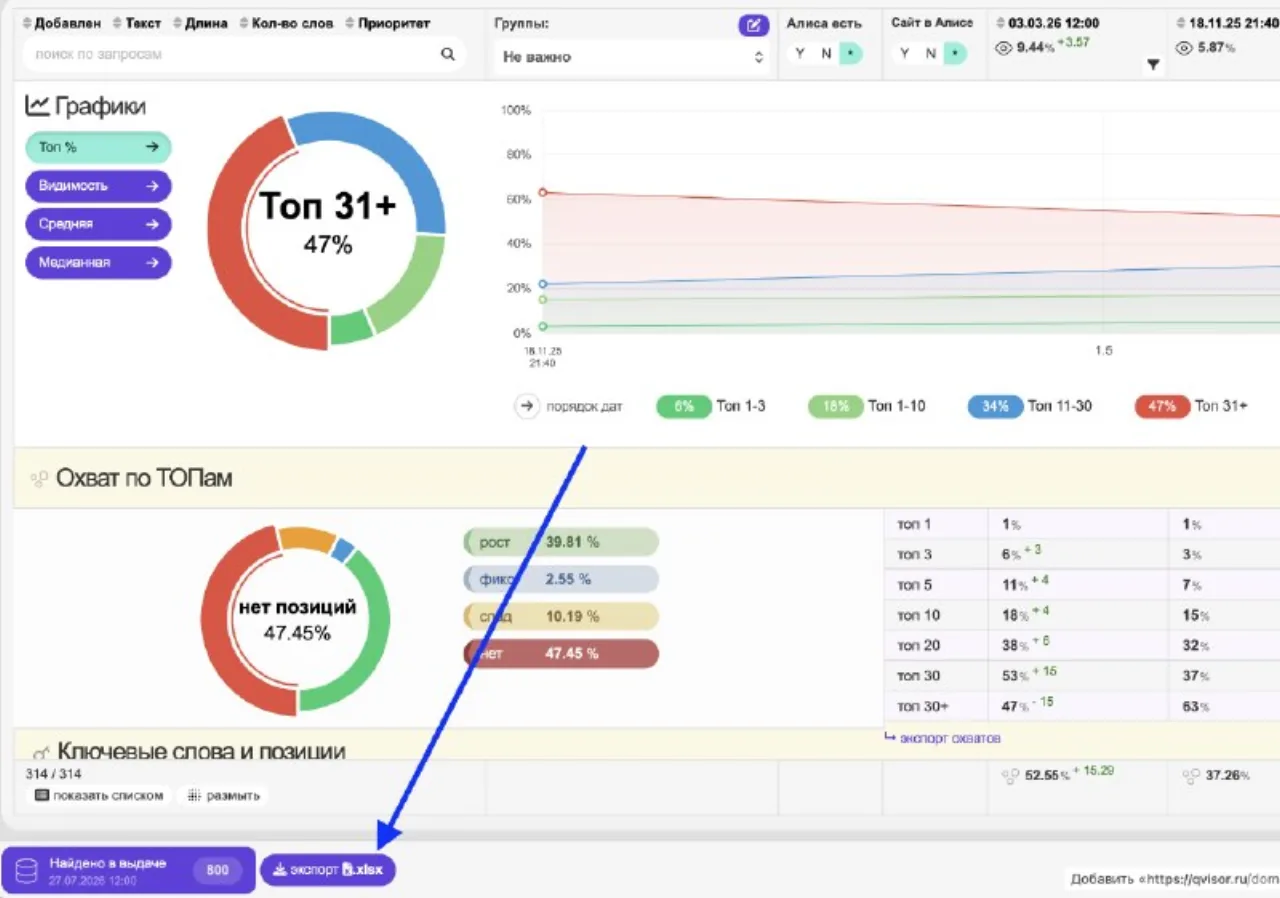Click the coverage icon next to 52.55%
The image size is (1280, 898).
click(1010, 776)
